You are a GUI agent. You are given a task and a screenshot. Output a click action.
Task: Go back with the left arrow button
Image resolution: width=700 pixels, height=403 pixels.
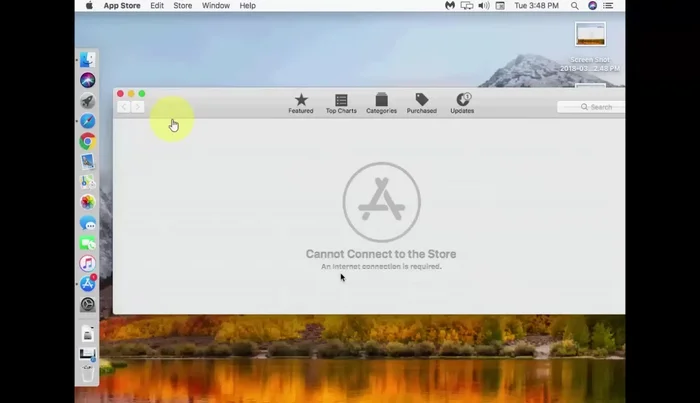[x=124, y=107]
